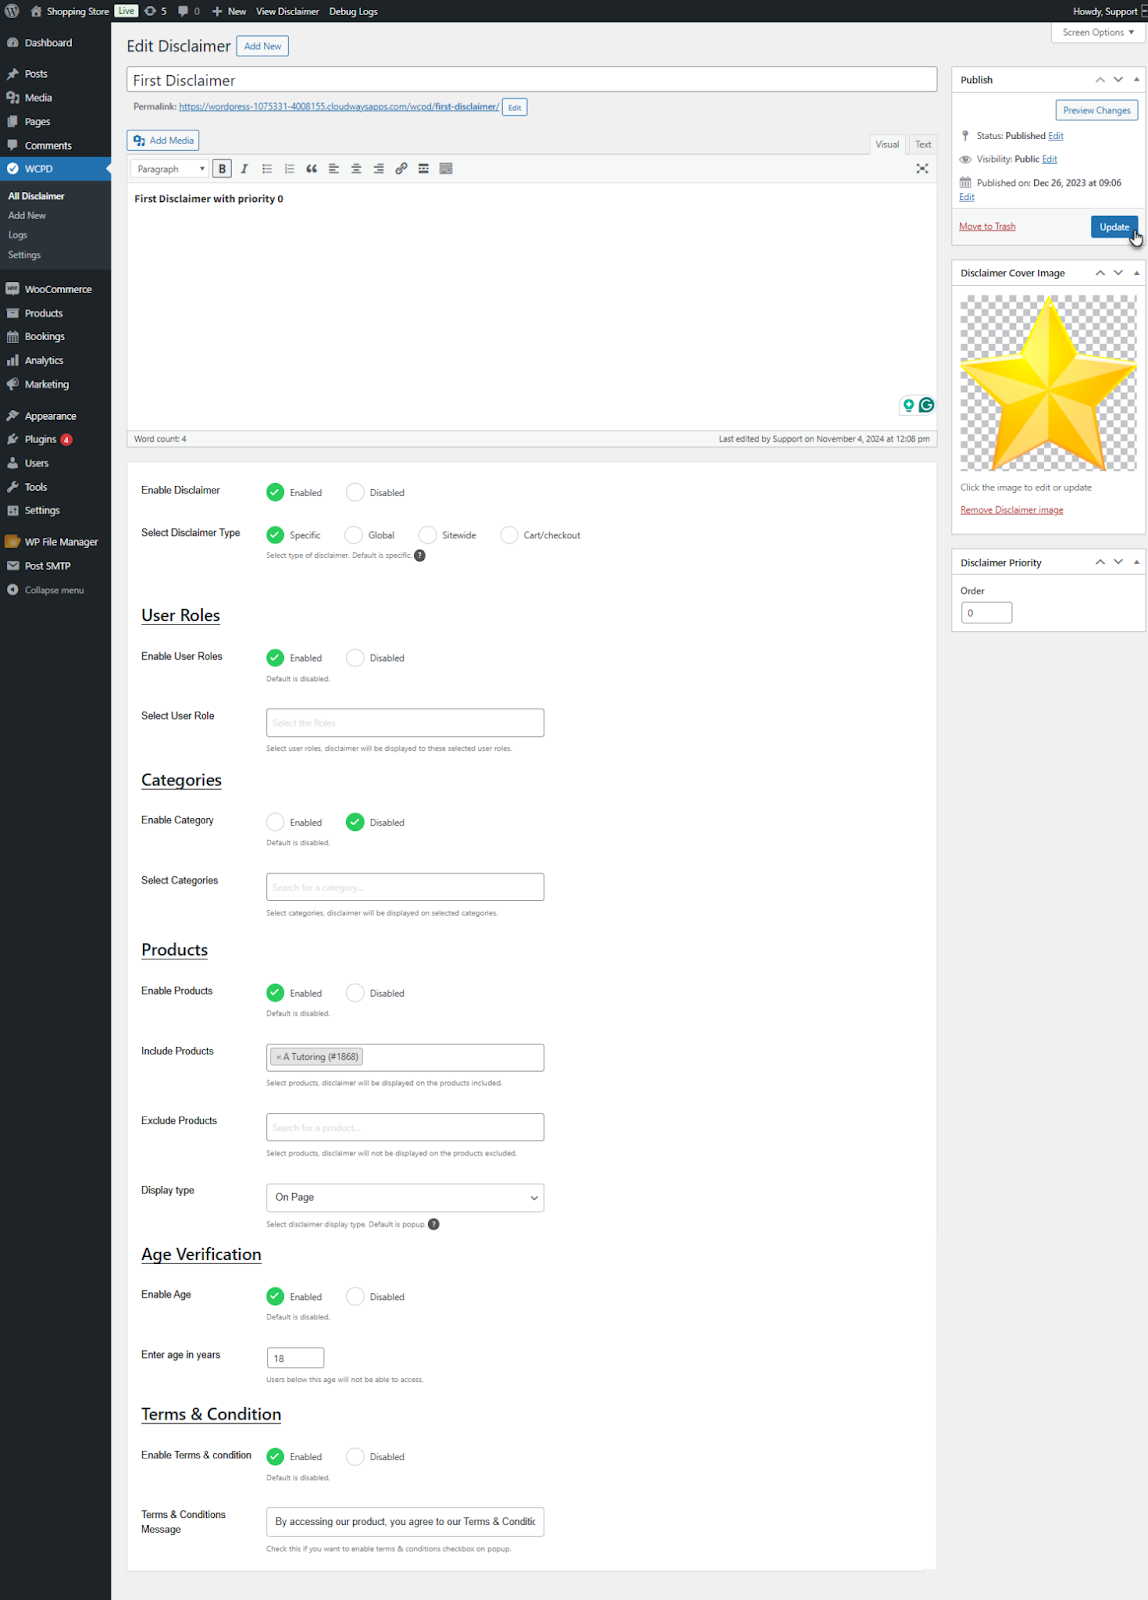Align text right in editor

pos(378,169)
